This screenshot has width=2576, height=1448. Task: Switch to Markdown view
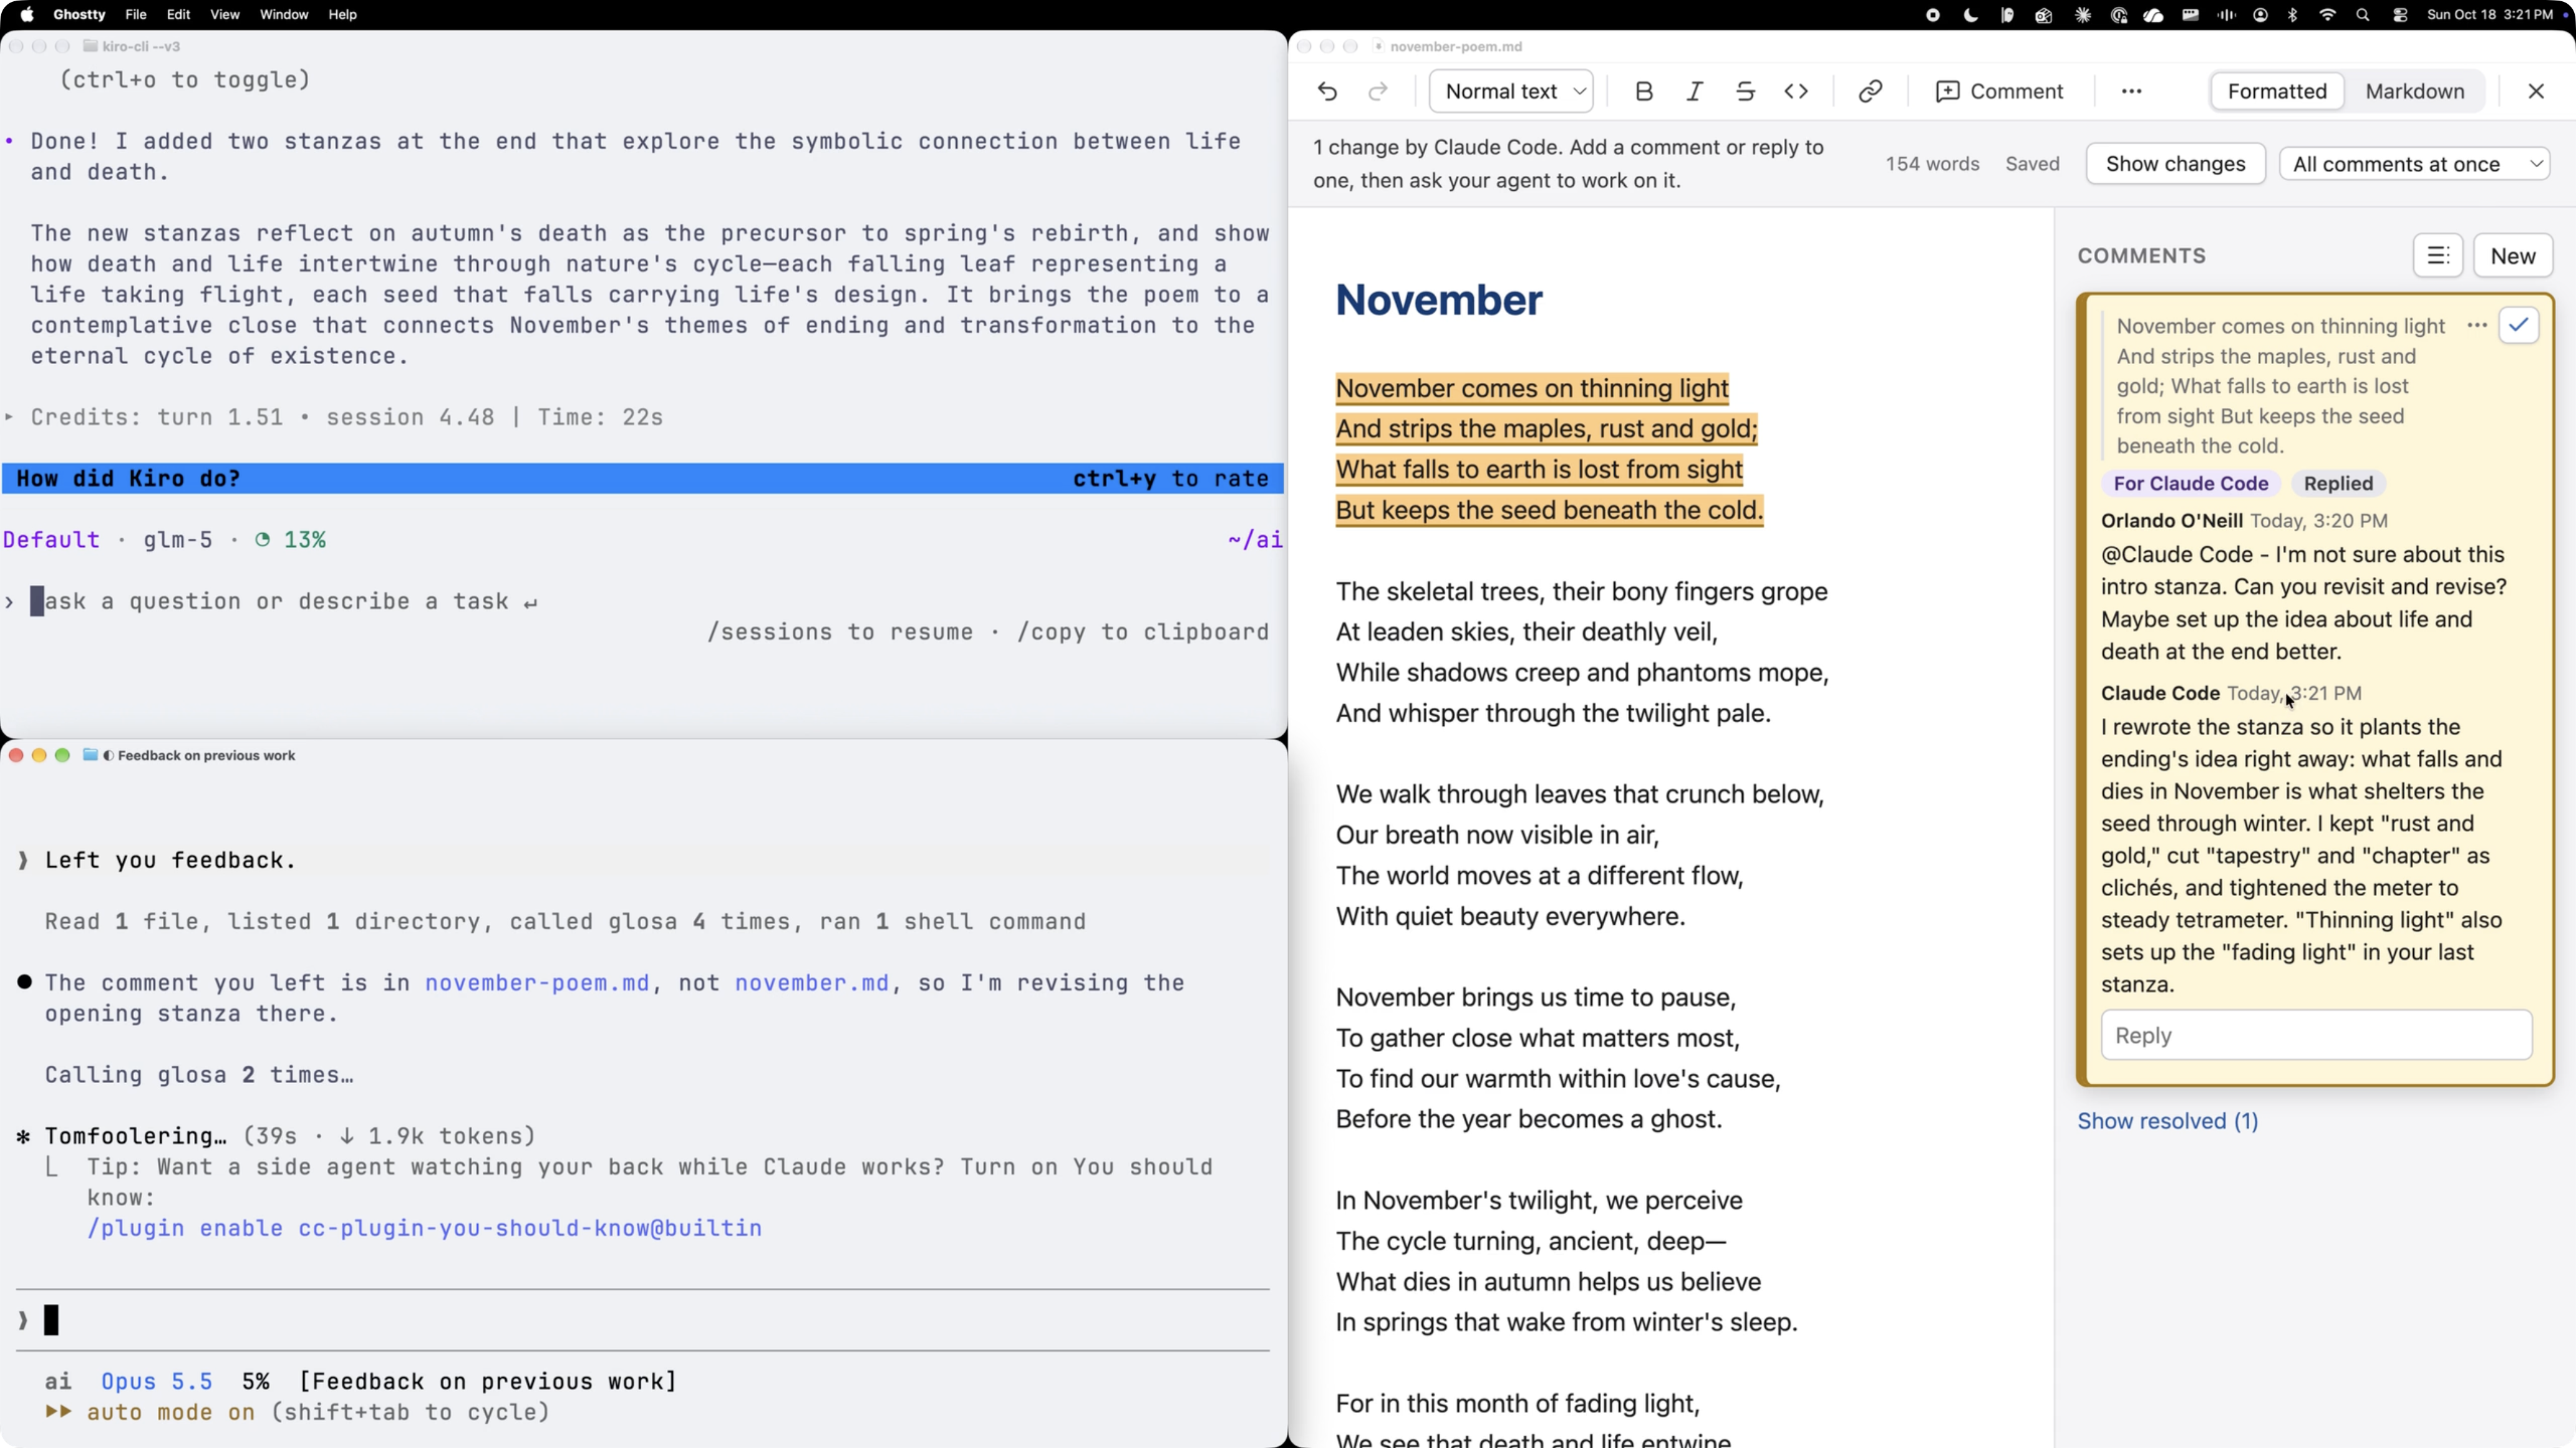click(2414, 91)
